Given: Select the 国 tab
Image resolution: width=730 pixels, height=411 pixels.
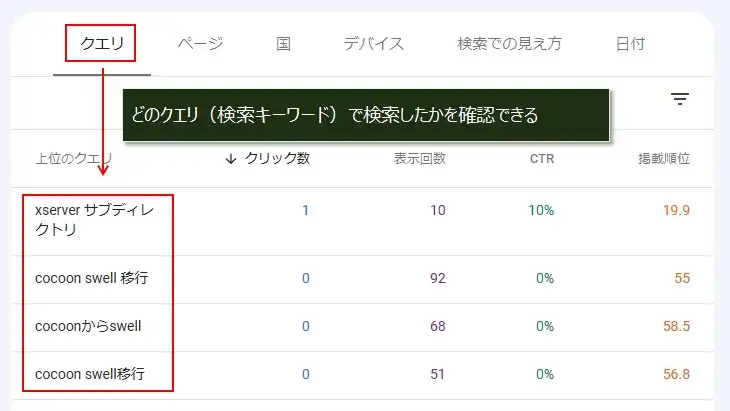Looking at the screenshot, I should tap(283, 44).
